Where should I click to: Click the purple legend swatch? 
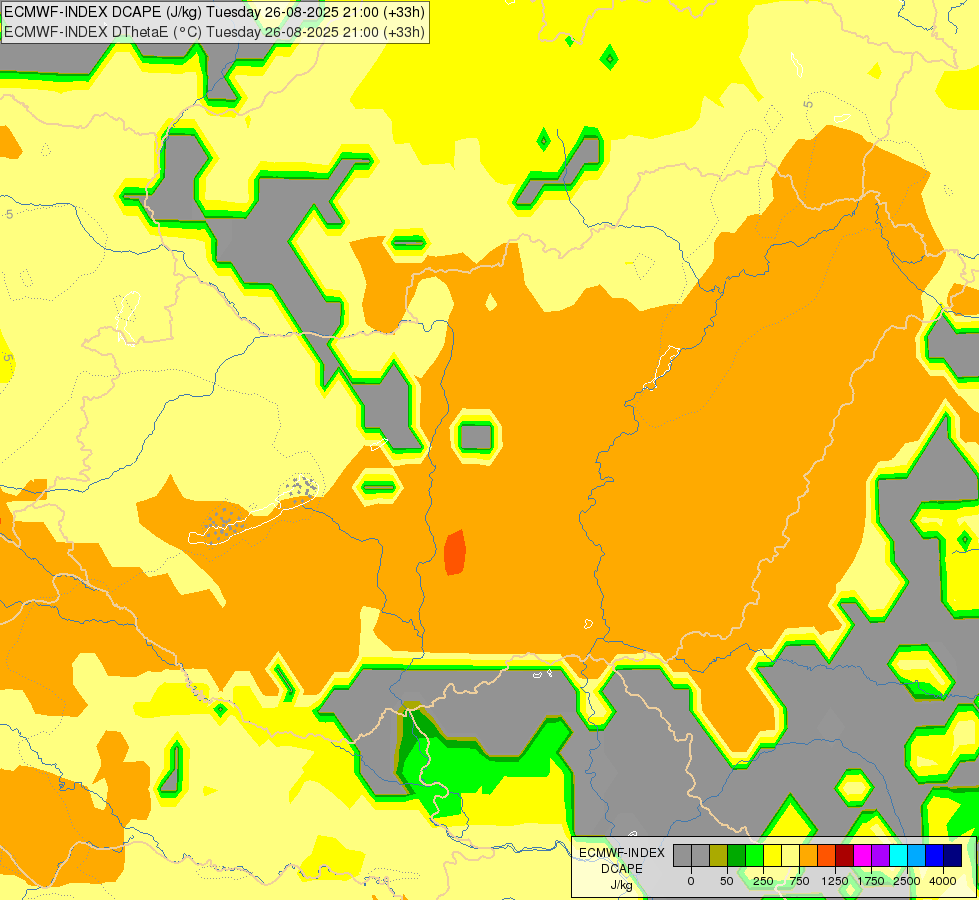pos(880,855)
